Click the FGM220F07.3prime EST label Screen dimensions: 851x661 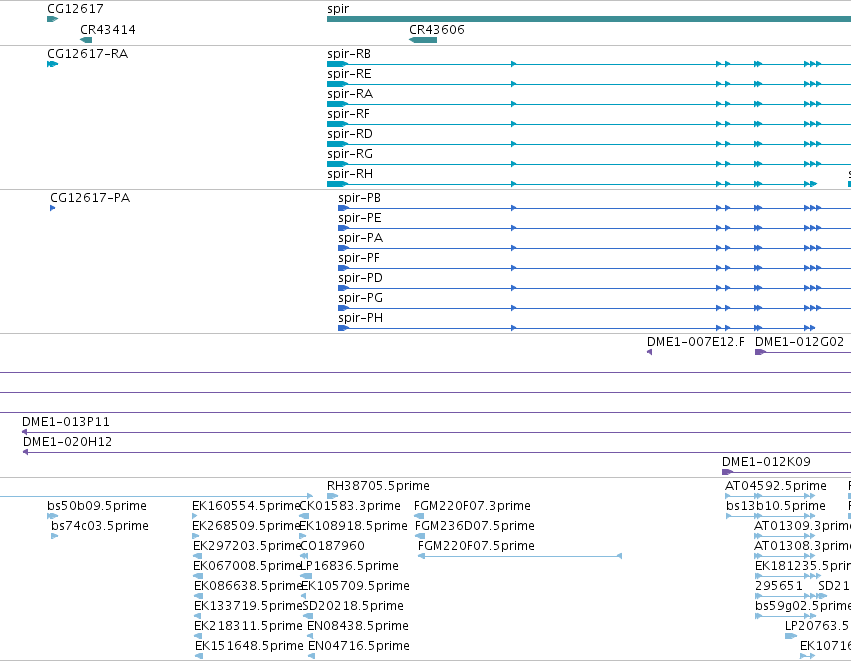pos(472,506)
